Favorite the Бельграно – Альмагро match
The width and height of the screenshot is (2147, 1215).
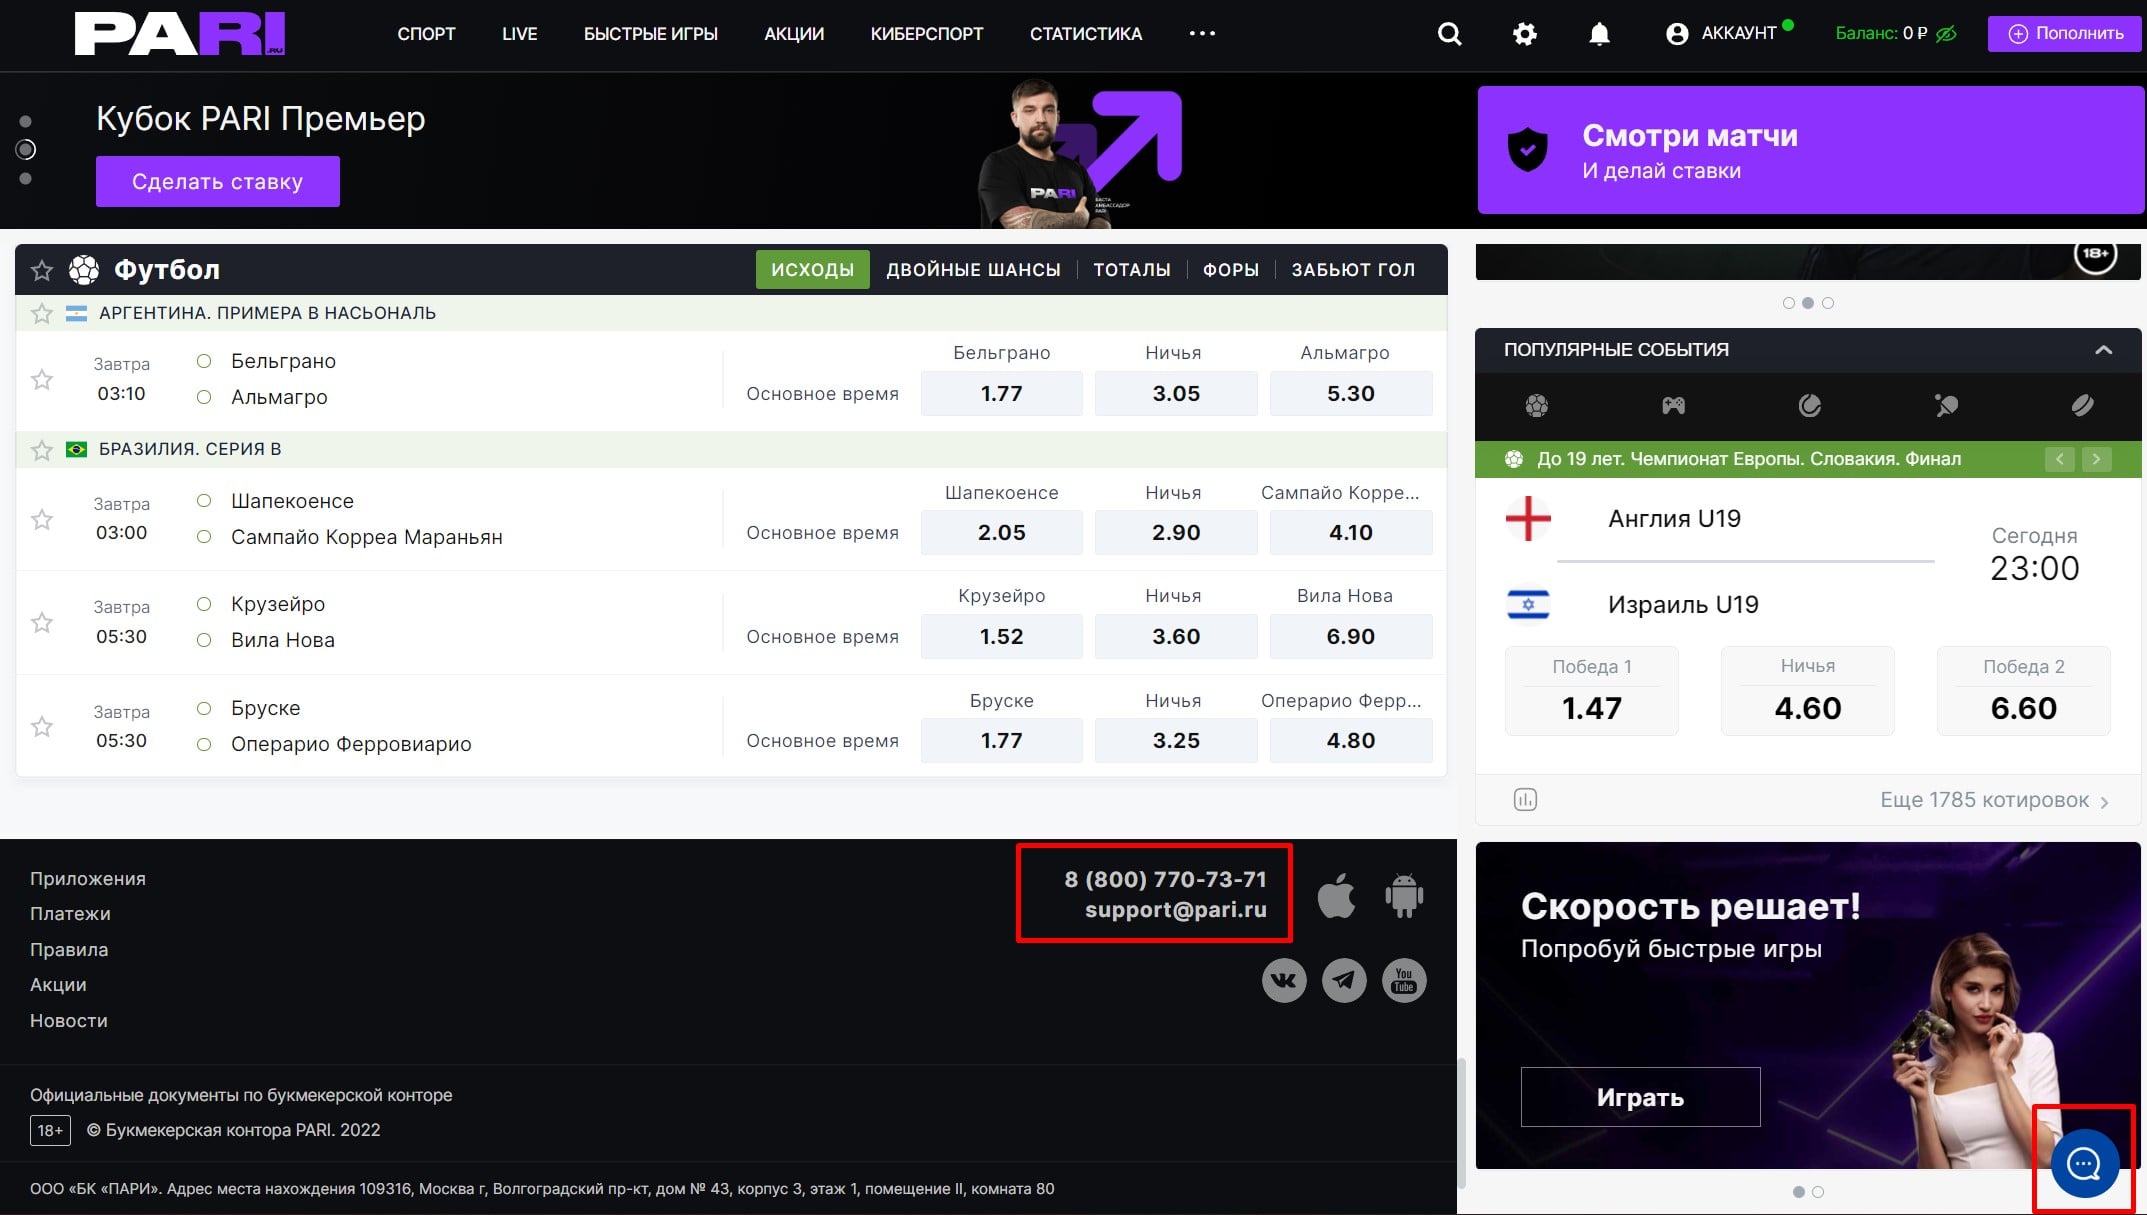tap(42, 379)
